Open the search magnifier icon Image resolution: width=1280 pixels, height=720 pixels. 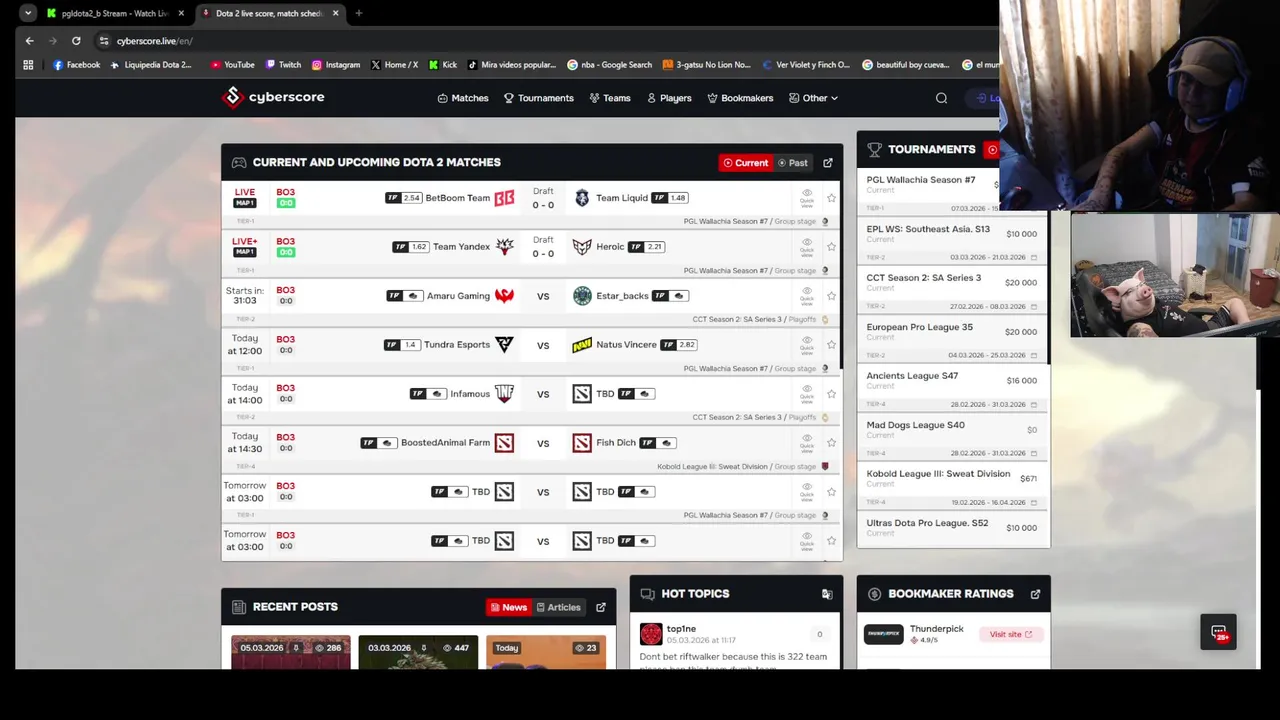[x=941, y=98]
